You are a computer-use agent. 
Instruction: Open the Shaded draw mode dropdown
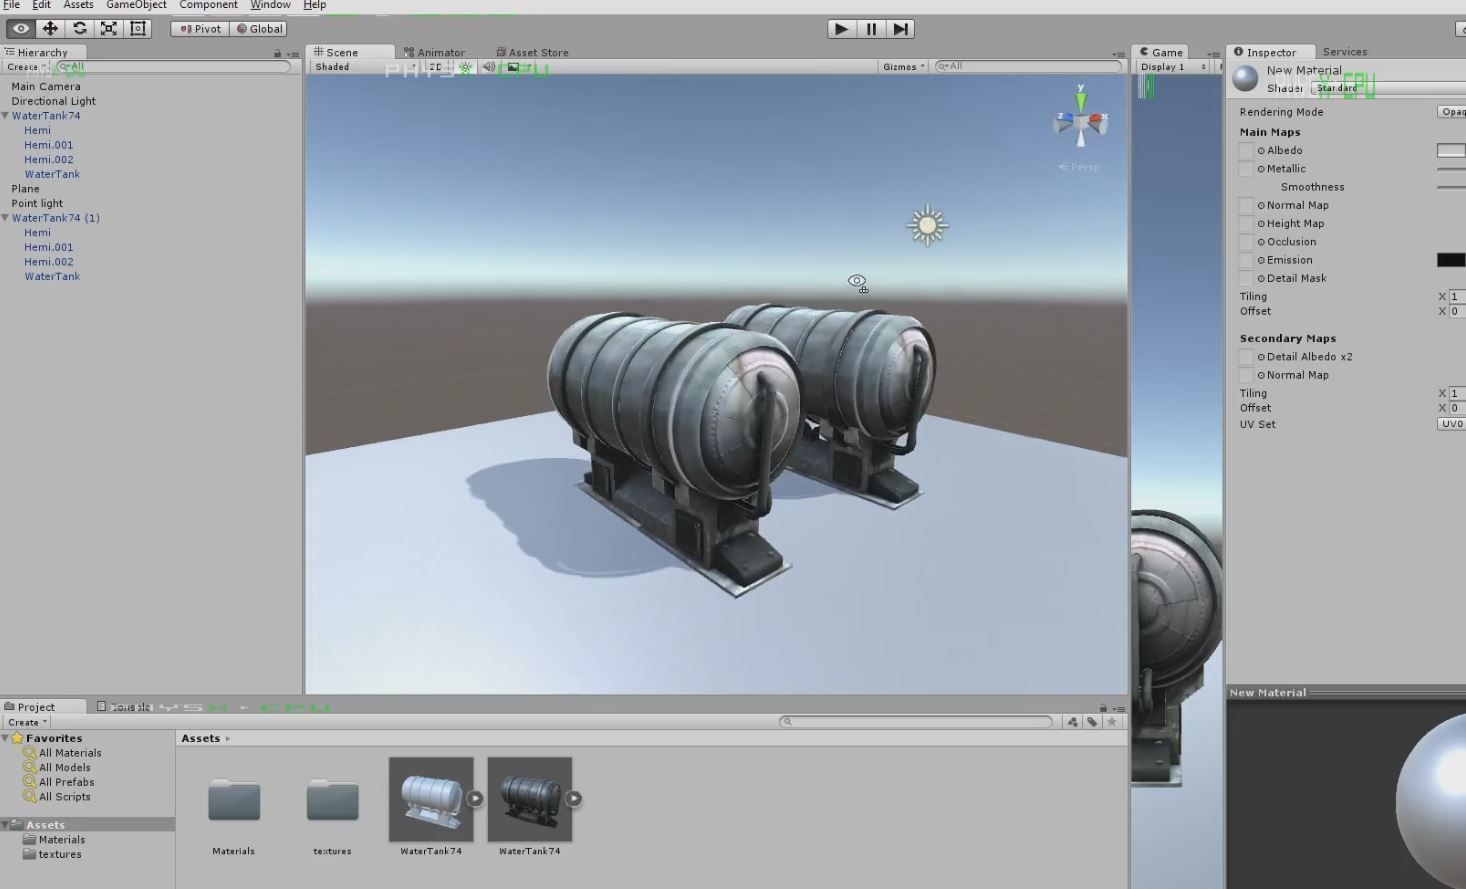click(x=365, y=67)
